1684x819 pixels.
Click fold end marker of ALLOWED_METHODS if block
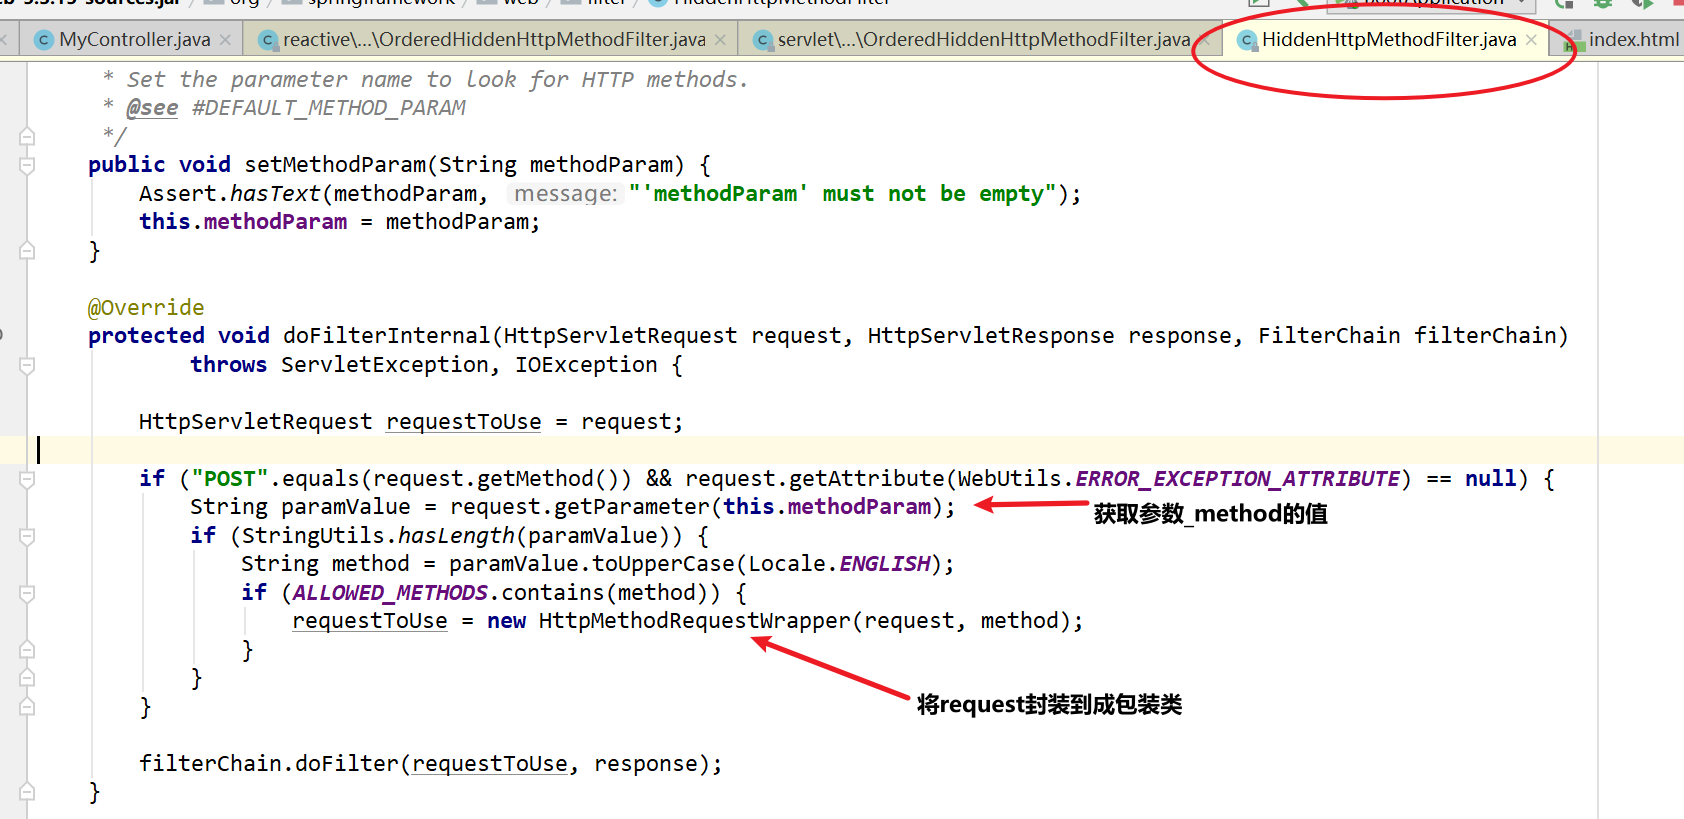click(x=27, y=650)
